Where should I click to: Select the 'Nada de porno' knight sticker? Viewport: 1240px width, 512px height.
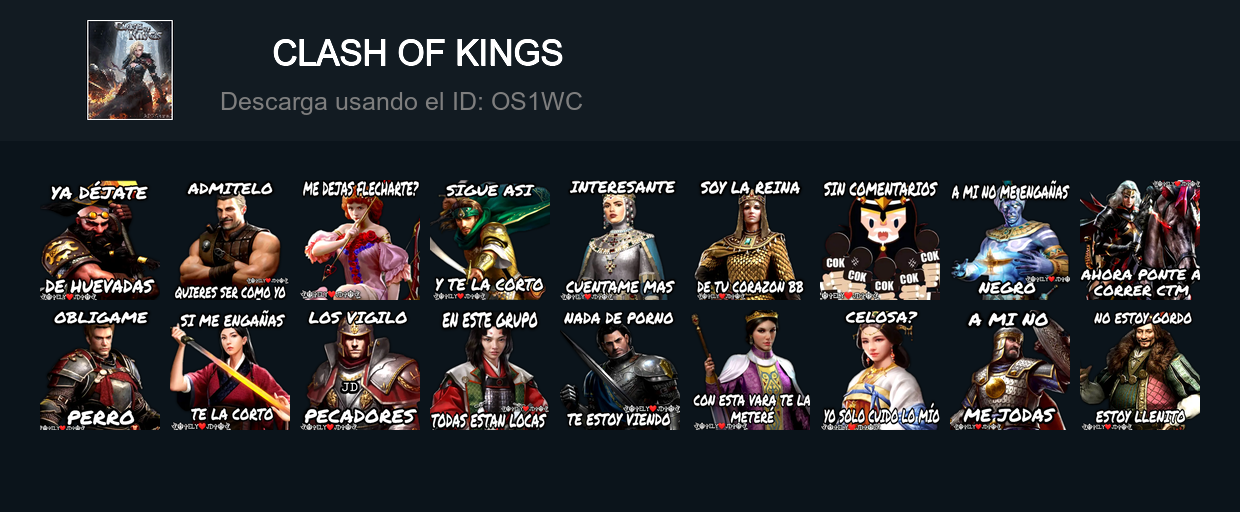[x=620, y=370]
